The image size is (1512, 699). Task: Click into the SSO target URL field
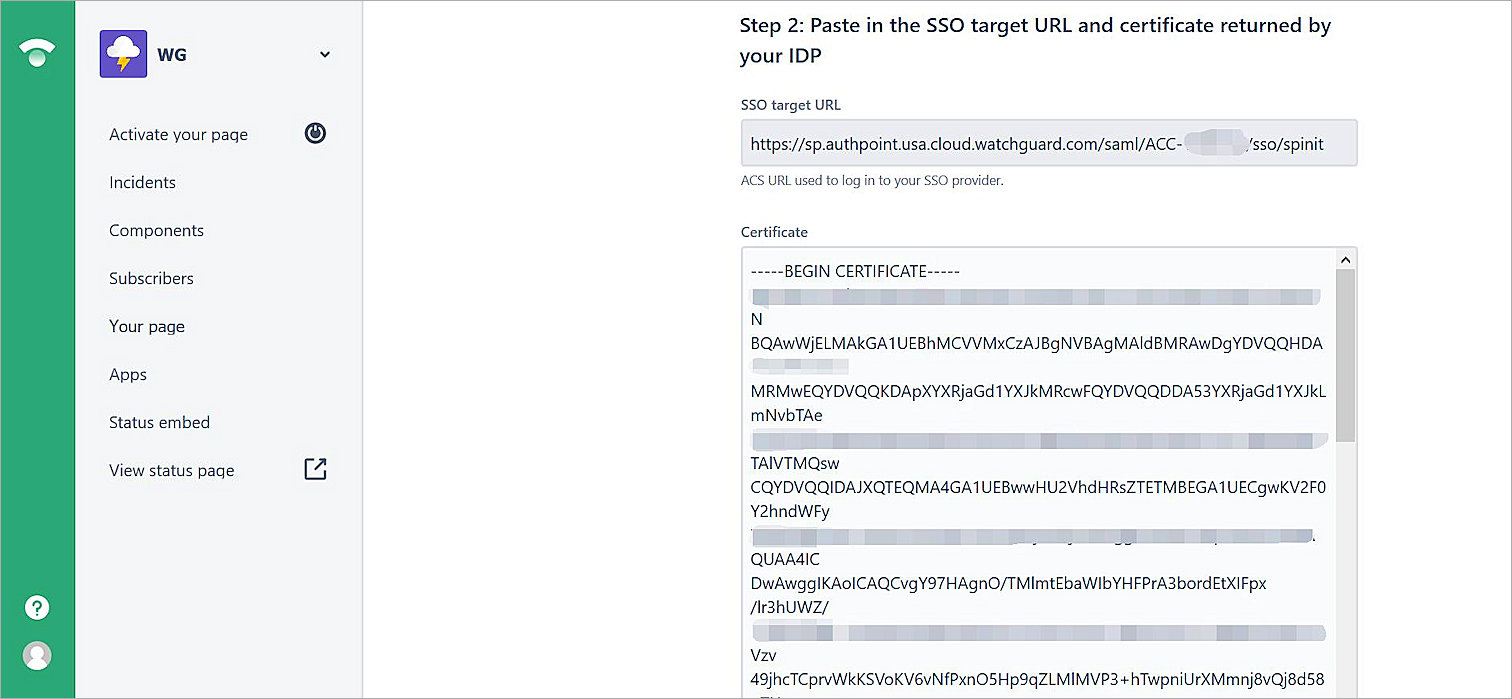1048,143
